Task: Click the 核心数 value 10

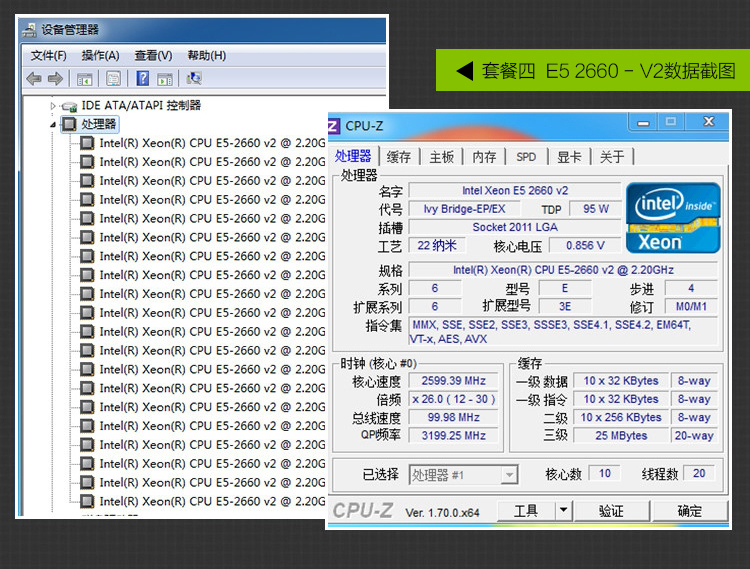Action: click(605, 473)
